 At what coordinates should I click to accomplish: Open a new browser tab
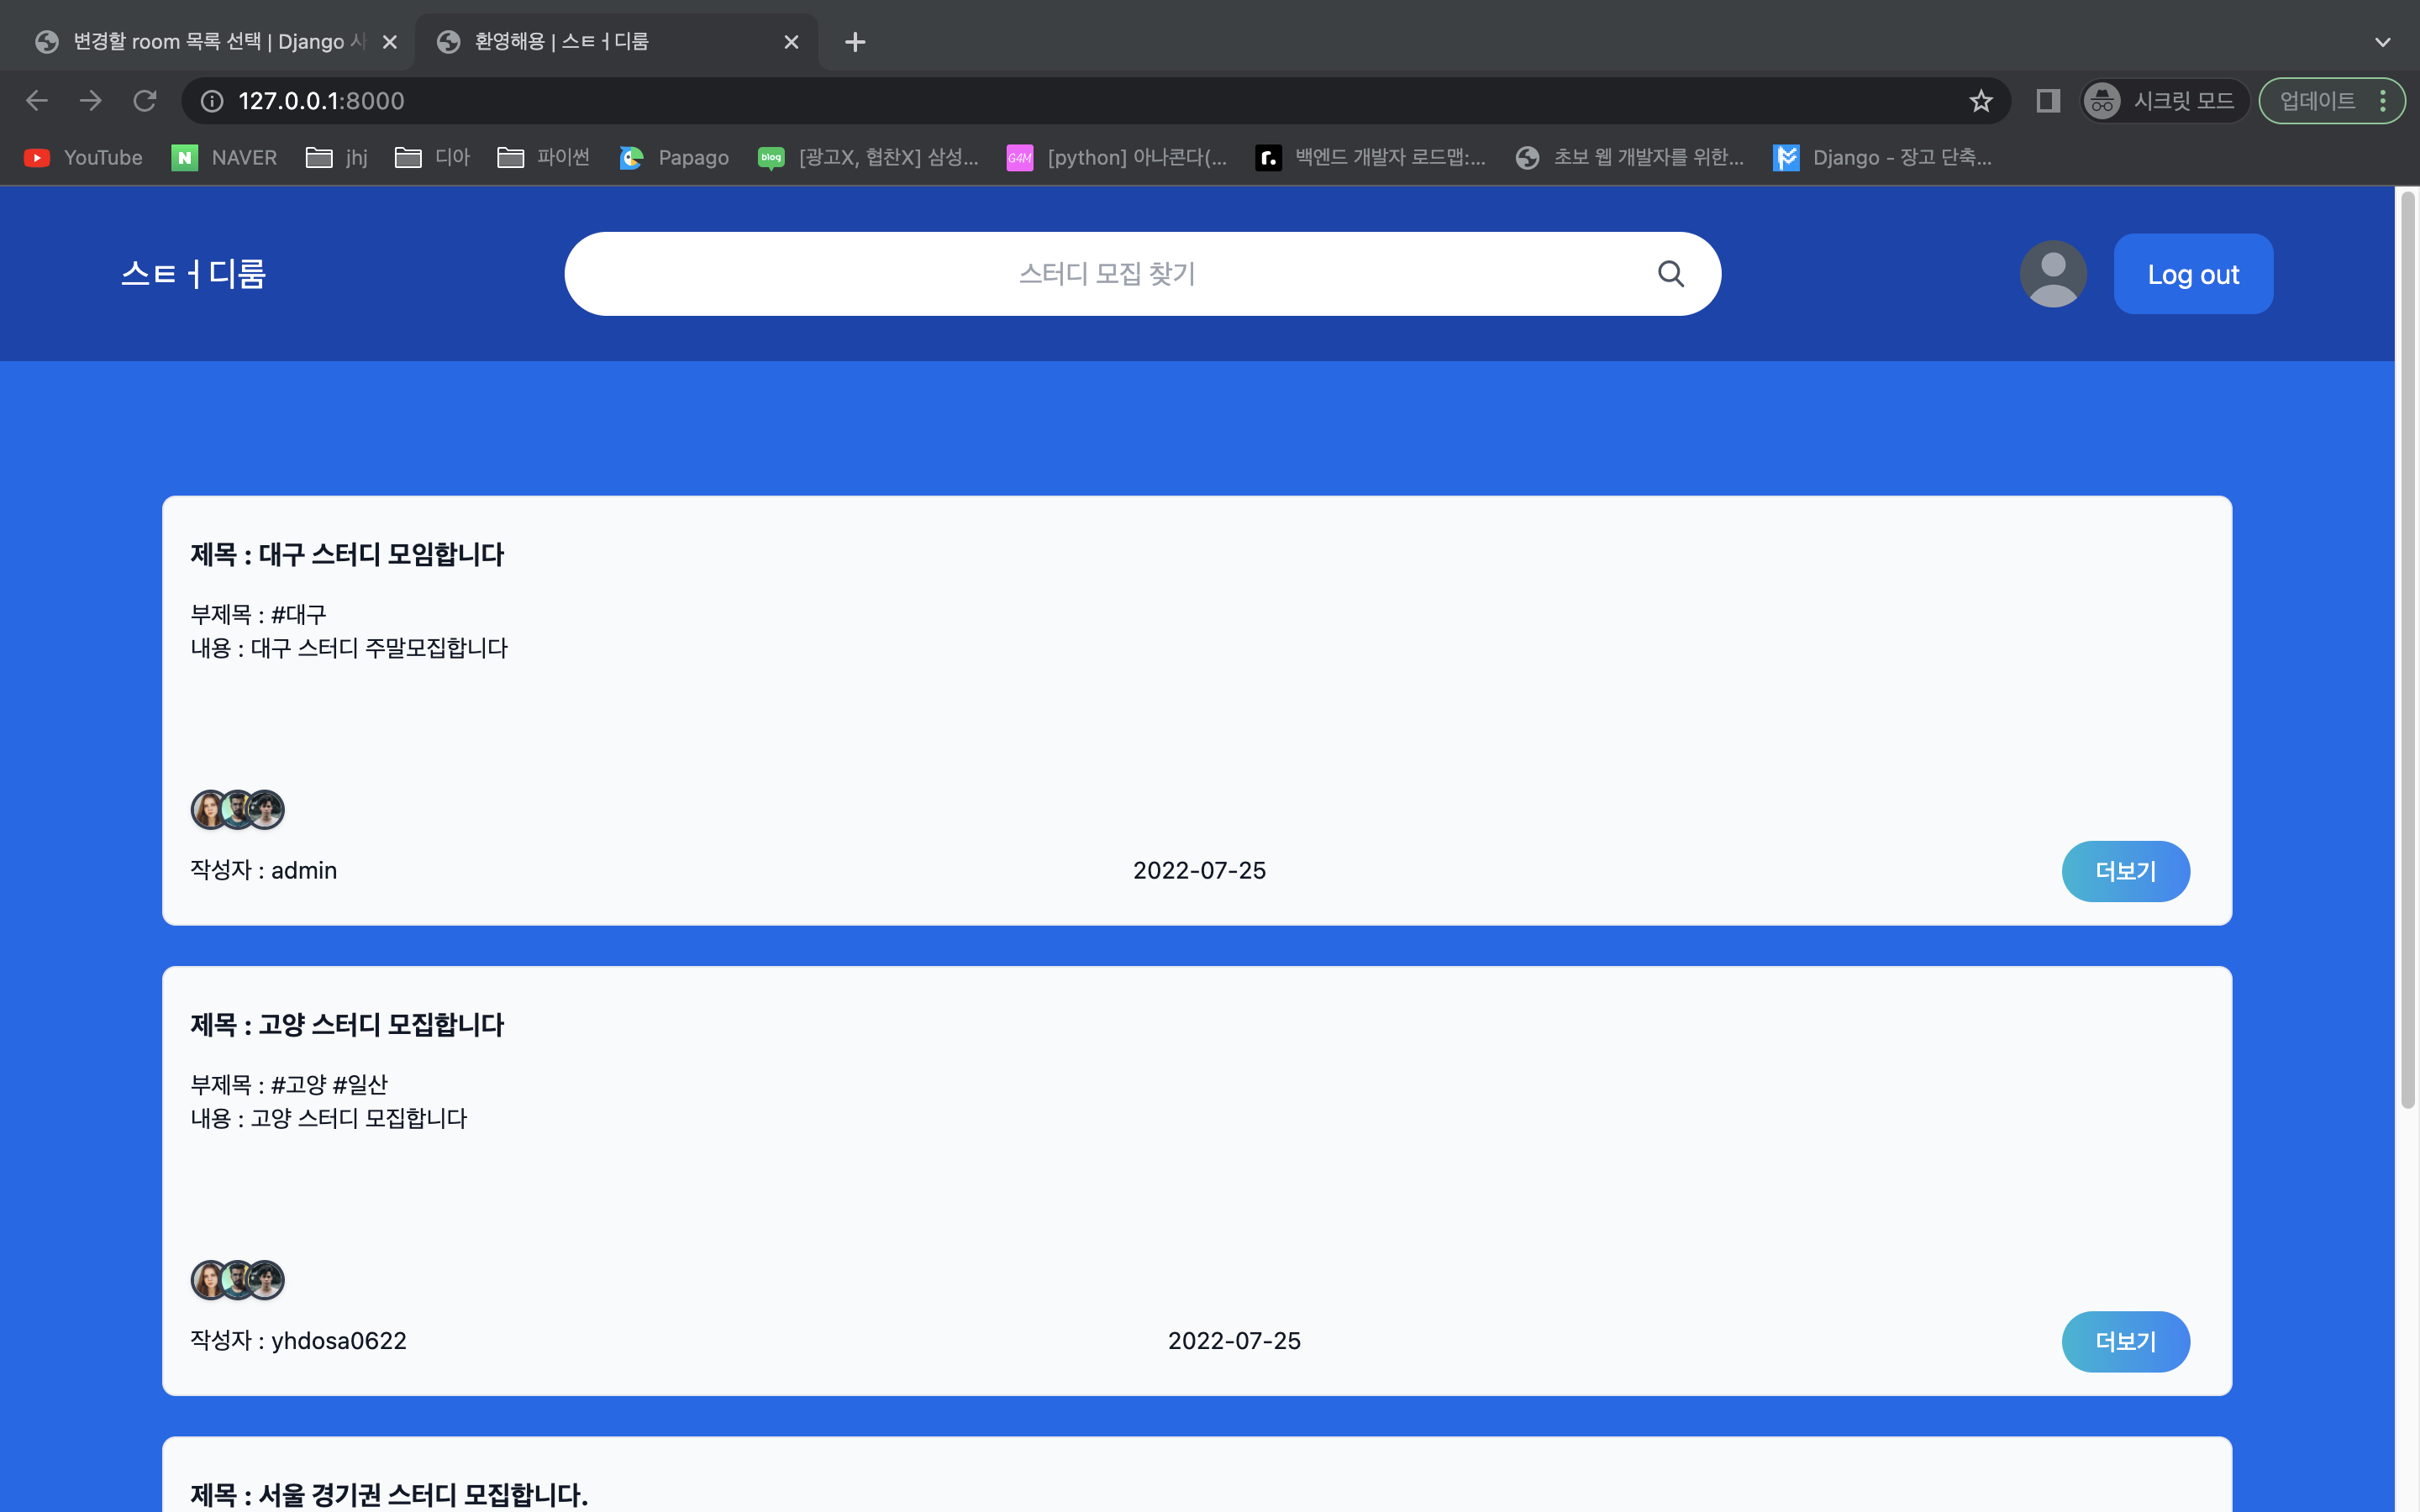pos(855,42)
